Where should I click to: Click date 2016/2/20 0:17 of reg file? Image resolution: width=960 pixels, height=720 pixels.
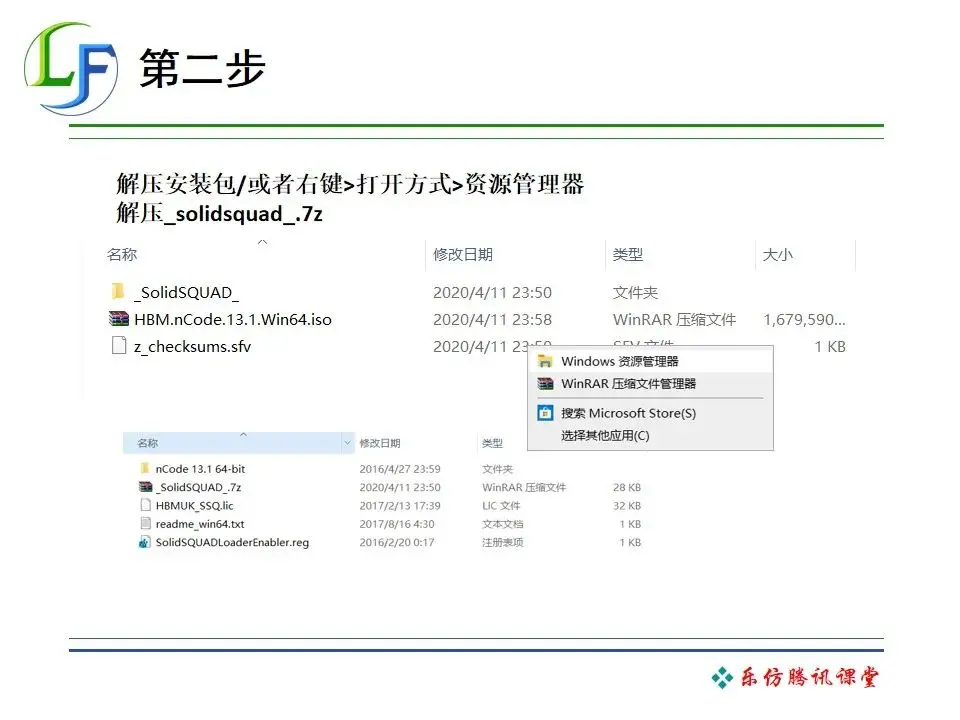point(397,542)
